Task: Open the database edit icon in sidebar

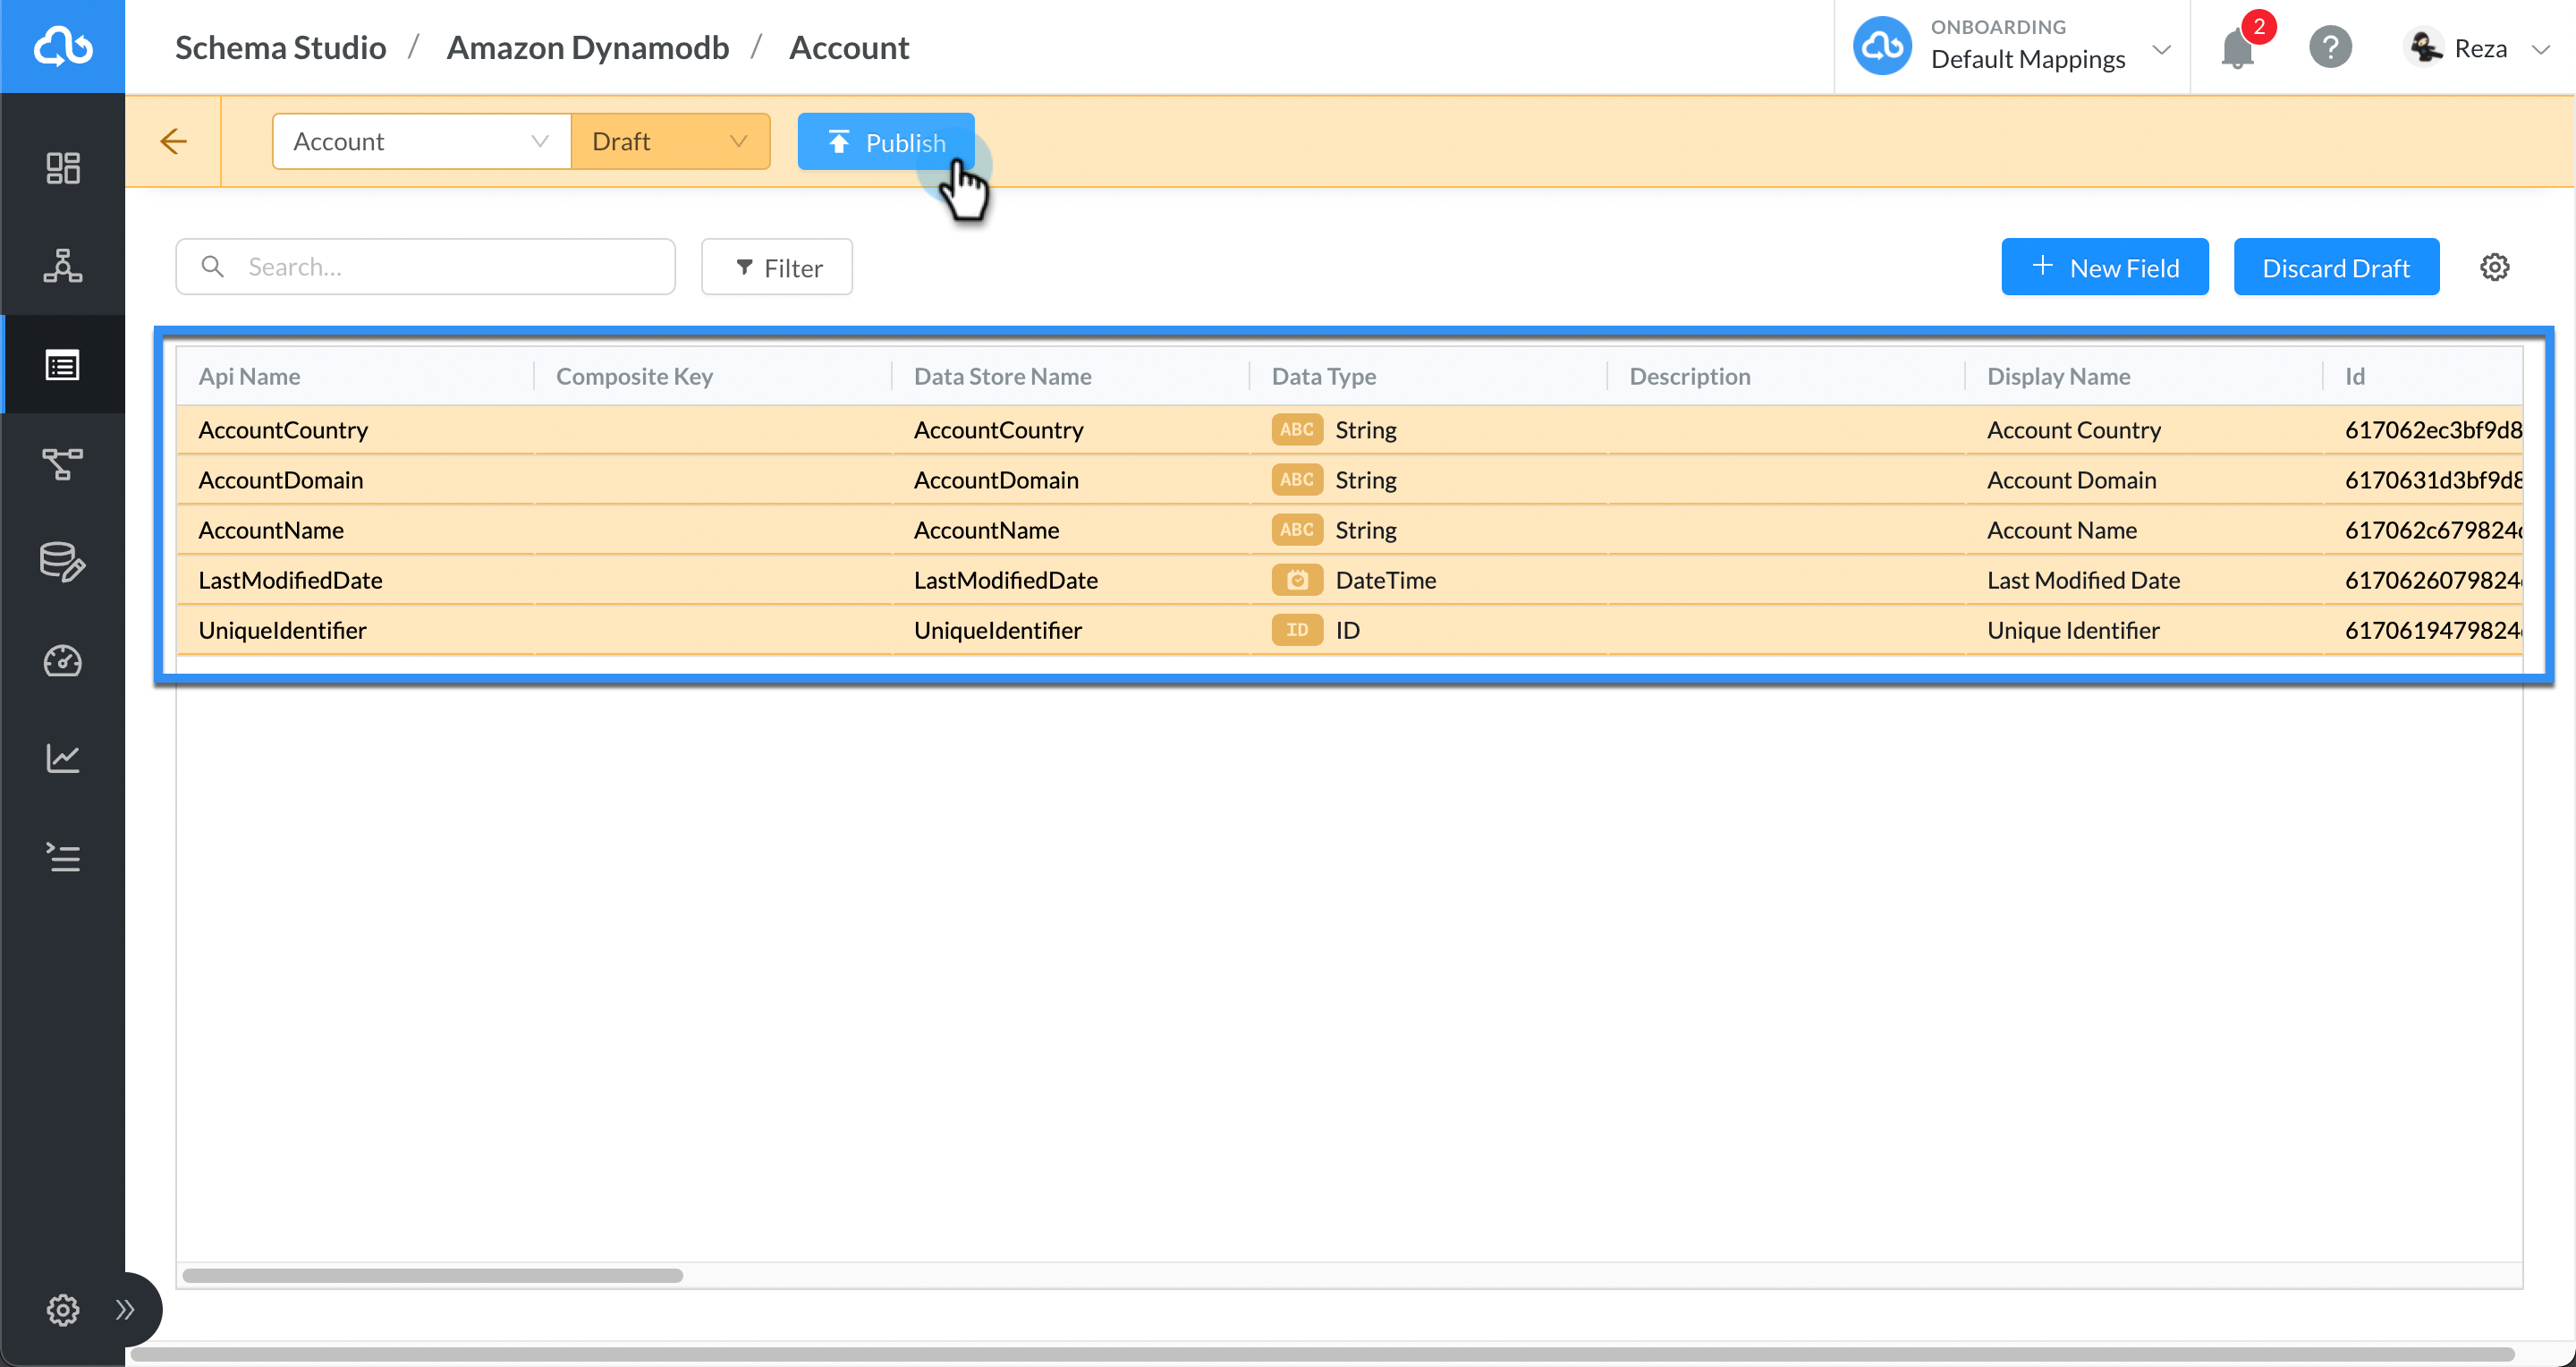Action: click(x=62, y=562)
